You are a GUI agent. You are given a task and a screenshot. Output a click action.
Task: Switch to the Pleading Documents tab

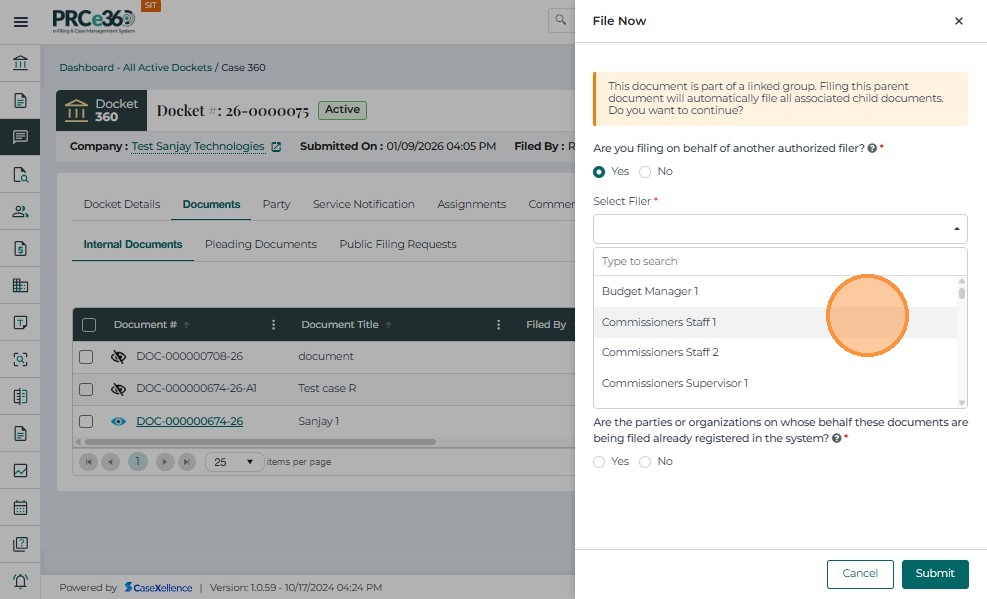tap(260, 244)
